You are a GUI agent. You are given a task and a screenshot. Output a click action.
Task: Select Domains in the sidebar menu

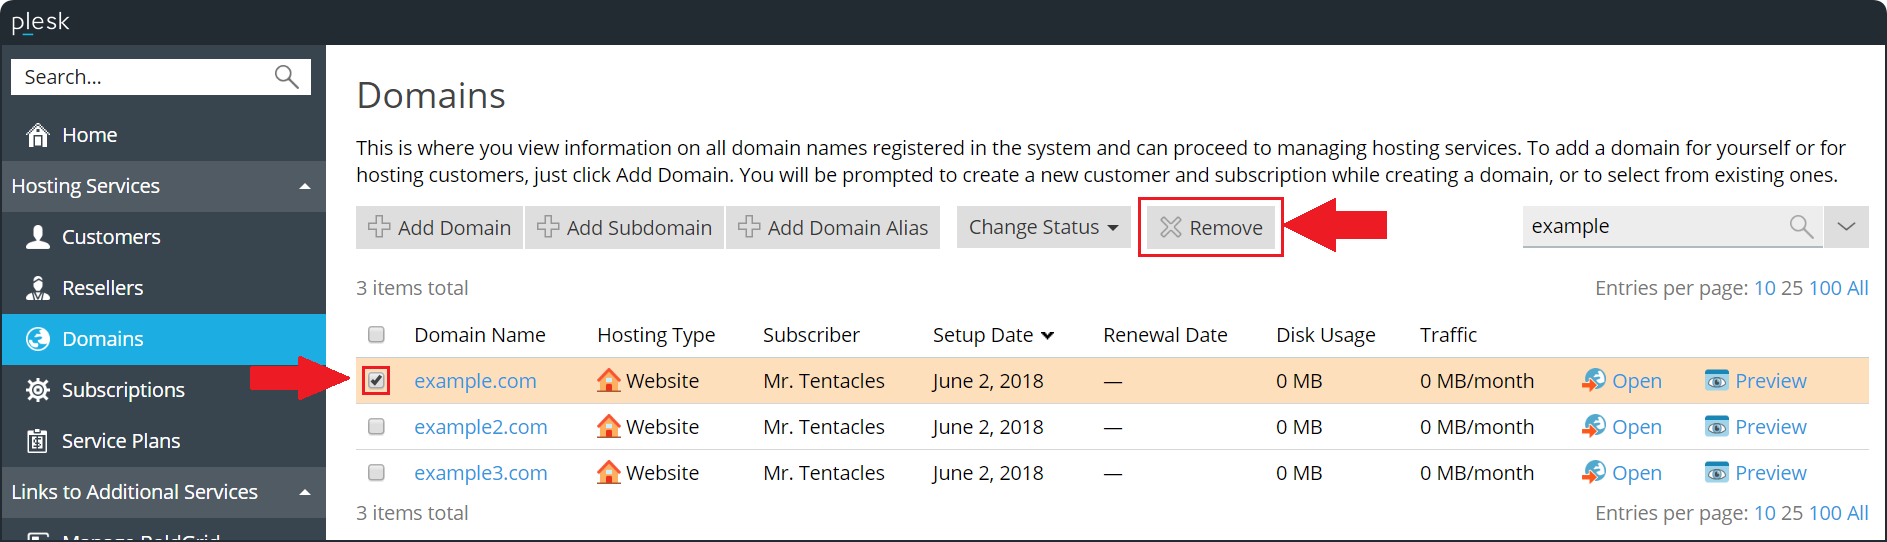pos(102,339)
